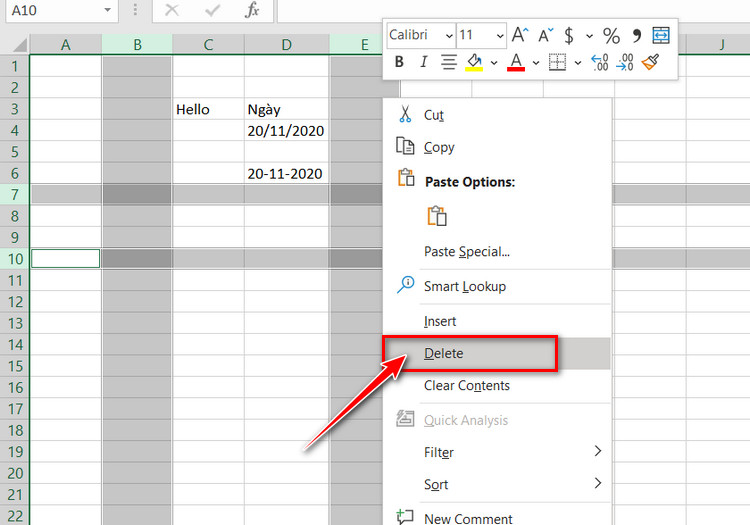Screen dimensions: 750x525
Task: Click the Smart Lookup magnifier icon
Action: [405, 285]
